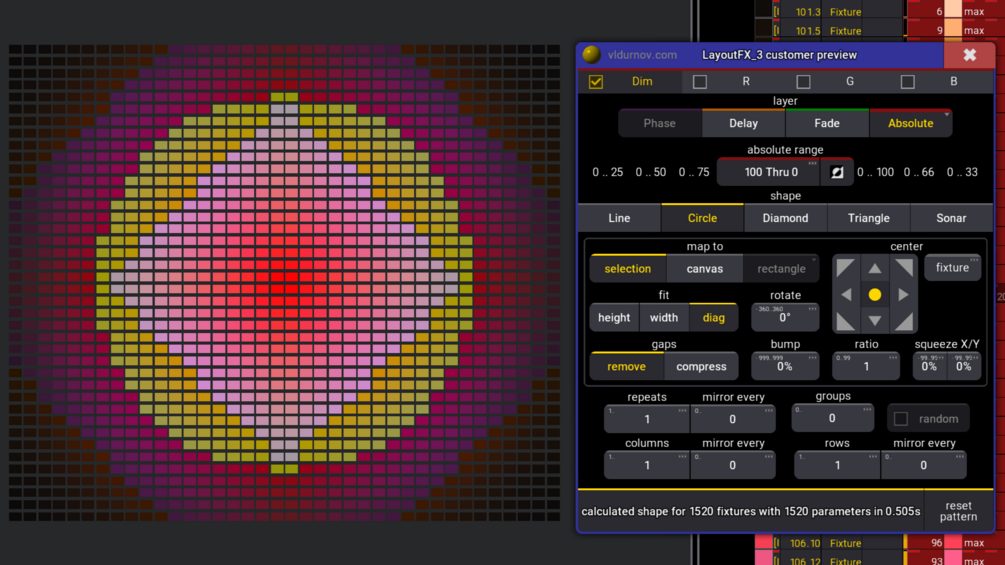Select the Diamond shape tab

(785, 218)
